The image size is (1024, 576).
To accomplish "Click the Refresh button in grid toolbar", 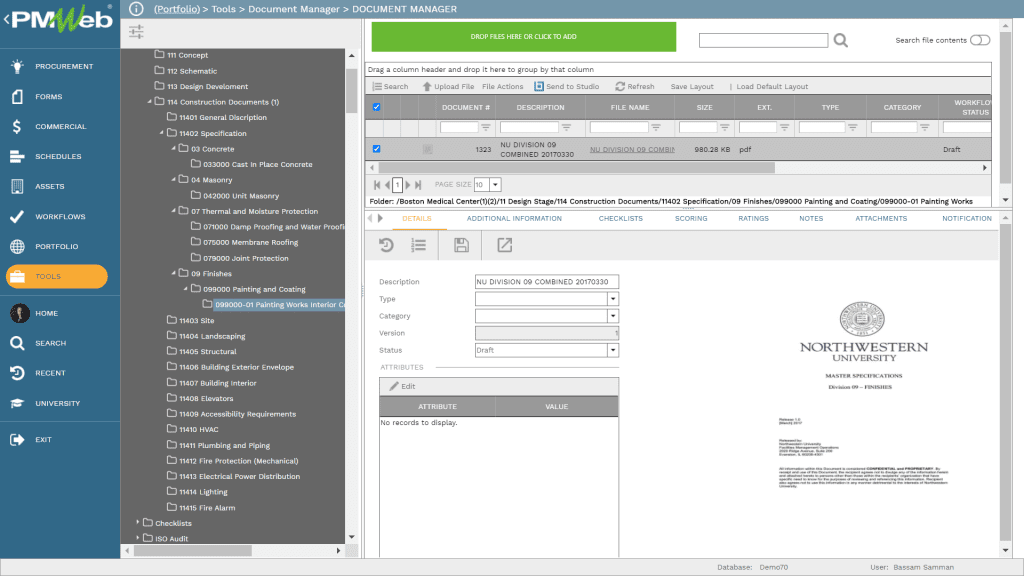I will (634, 86).
